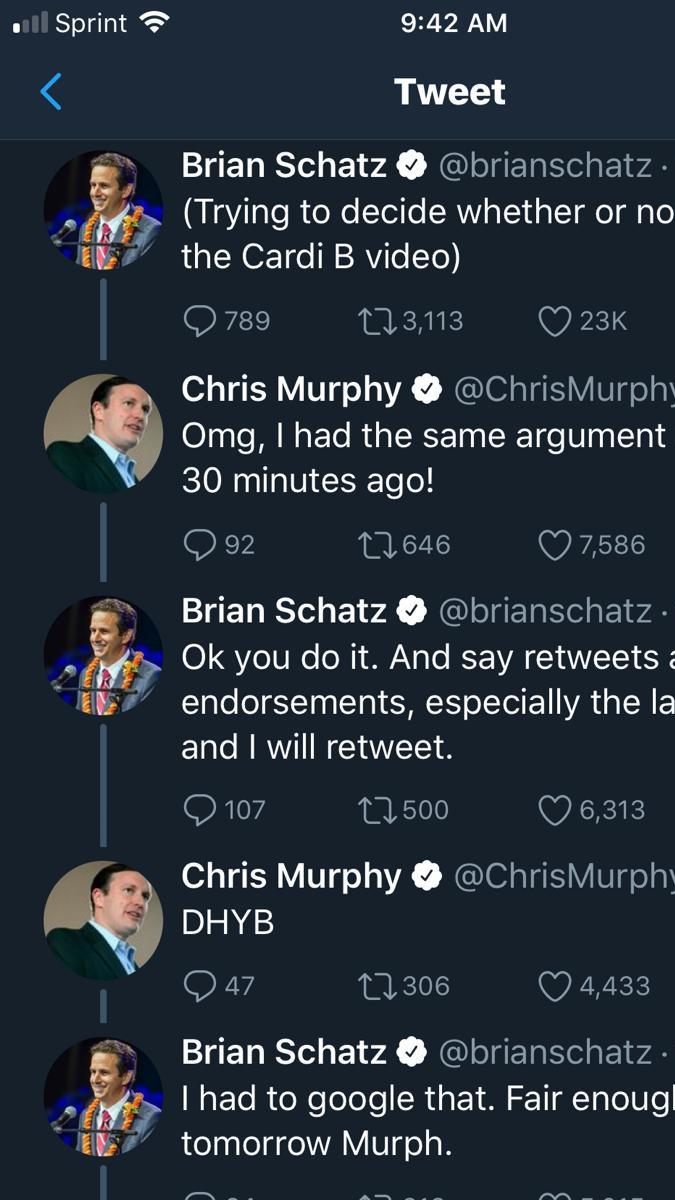Like the tweet with 7,586 likes

[553, 544]
